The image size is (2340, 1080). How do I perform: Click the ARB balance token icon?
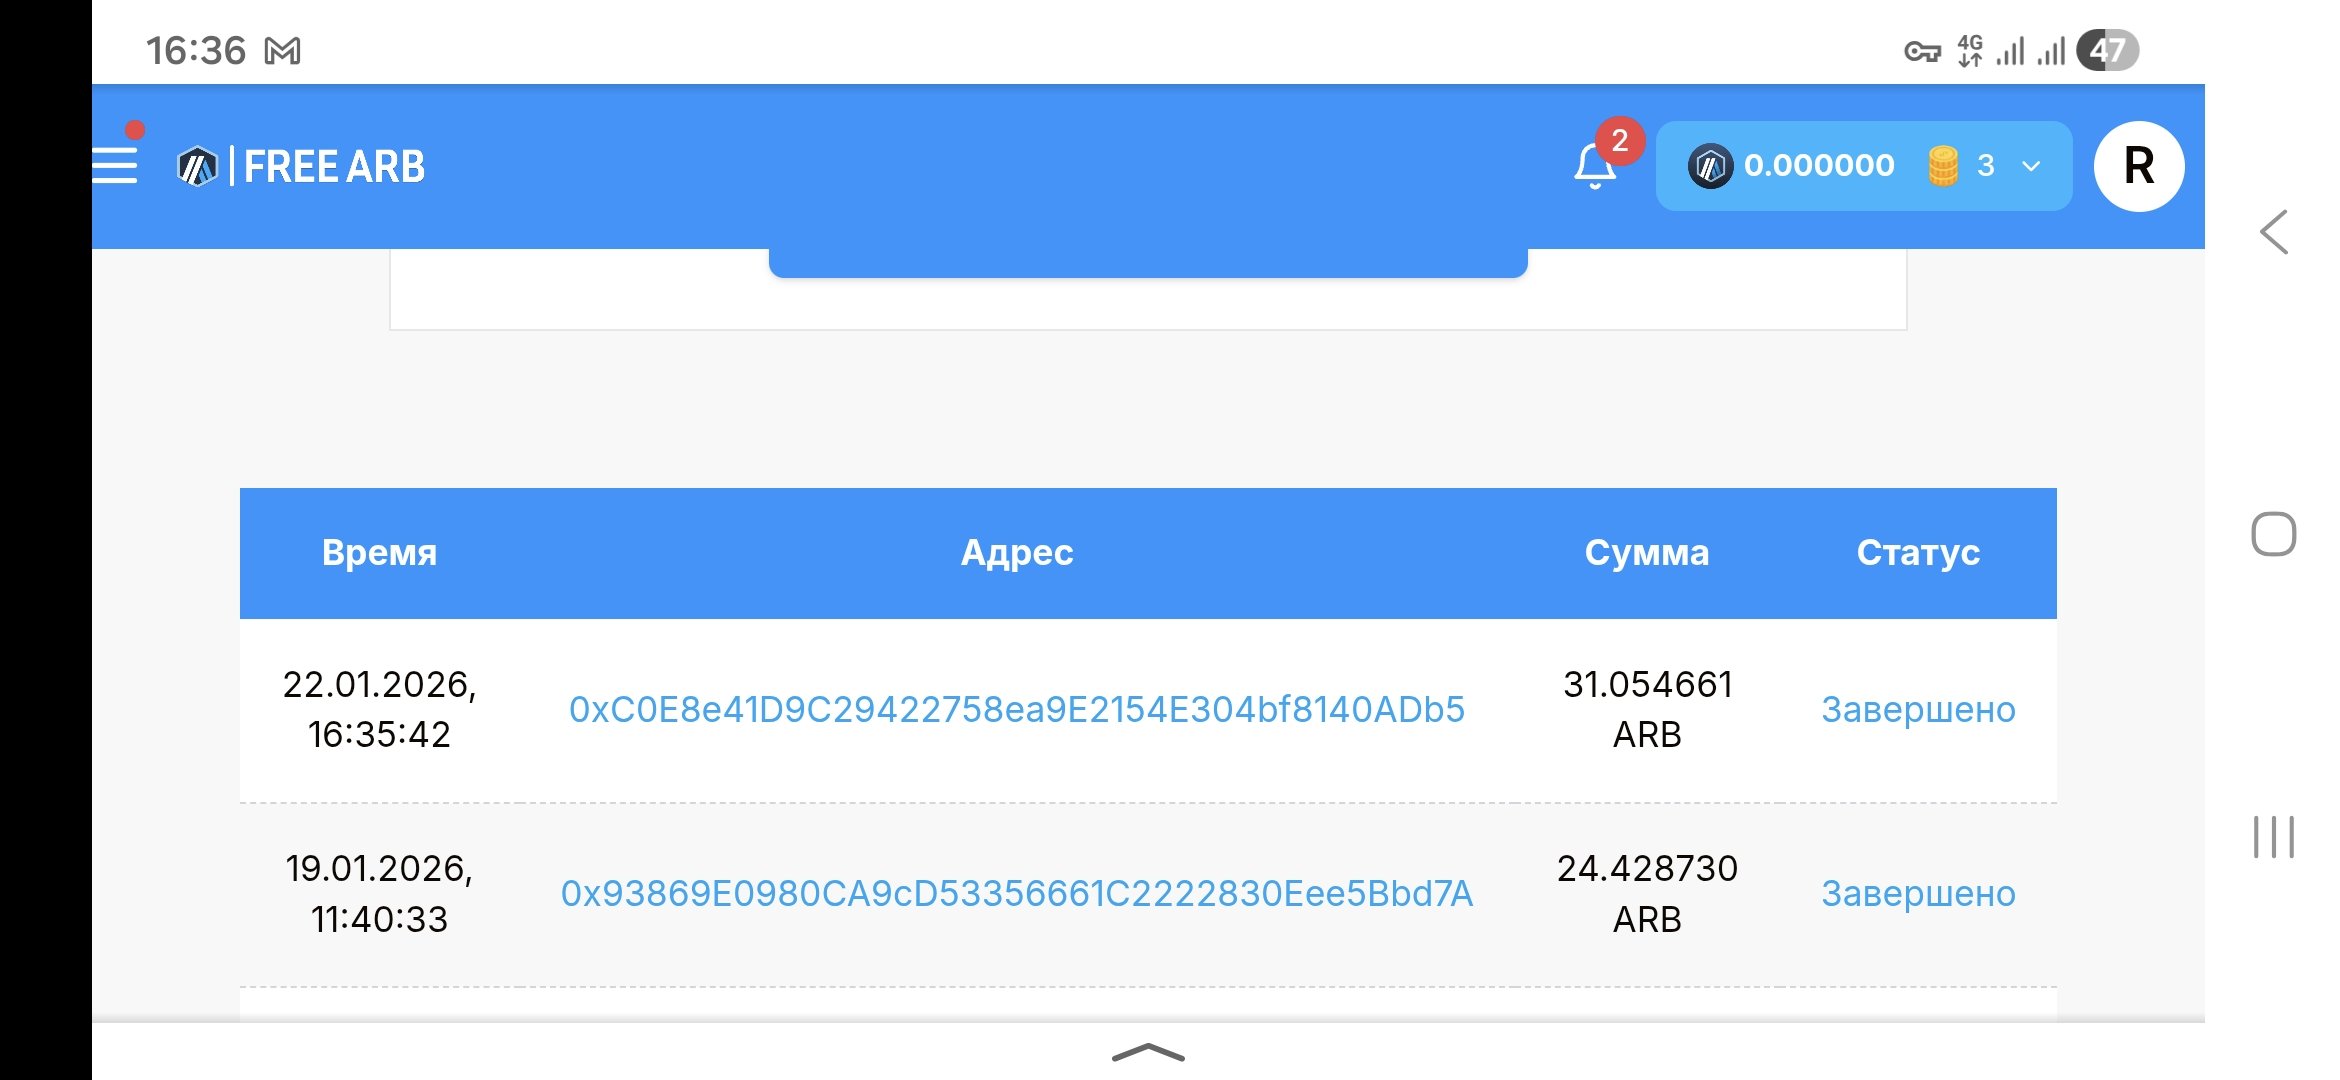1710,166
